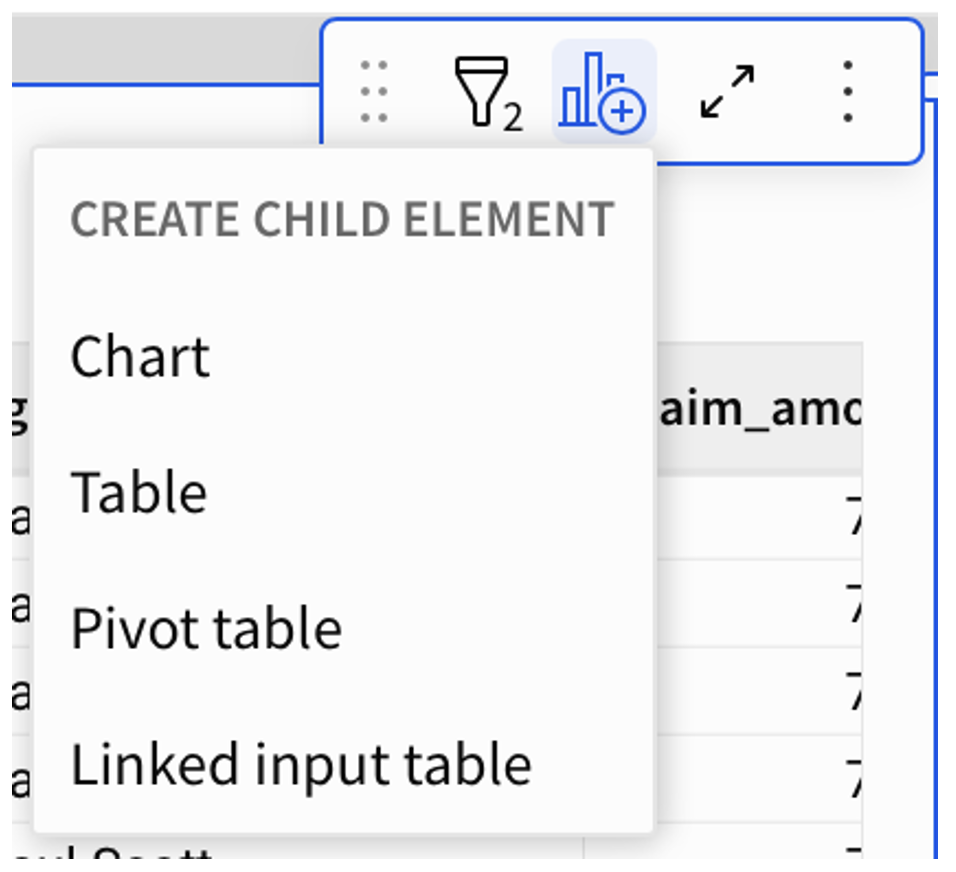Screen dimensions: 956x872
Task: Expand the element with the diagonal arrows icon
Action: (727, 92)
